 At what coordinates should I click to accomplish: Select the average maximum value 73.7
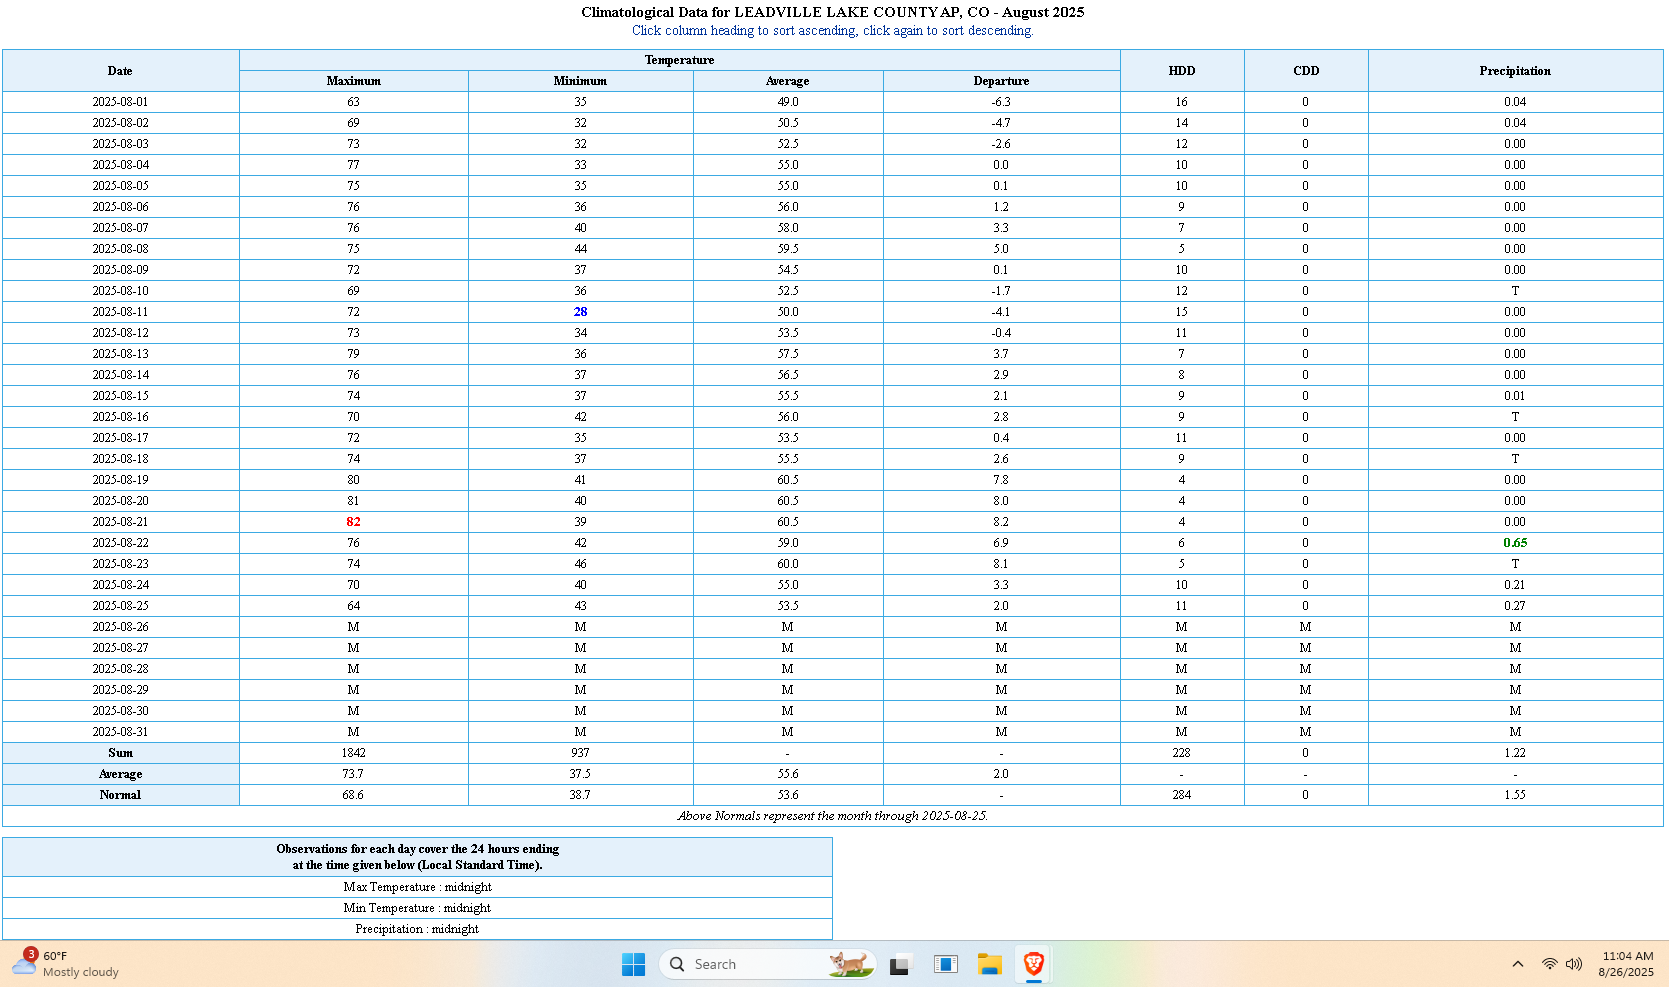(353, 774)
